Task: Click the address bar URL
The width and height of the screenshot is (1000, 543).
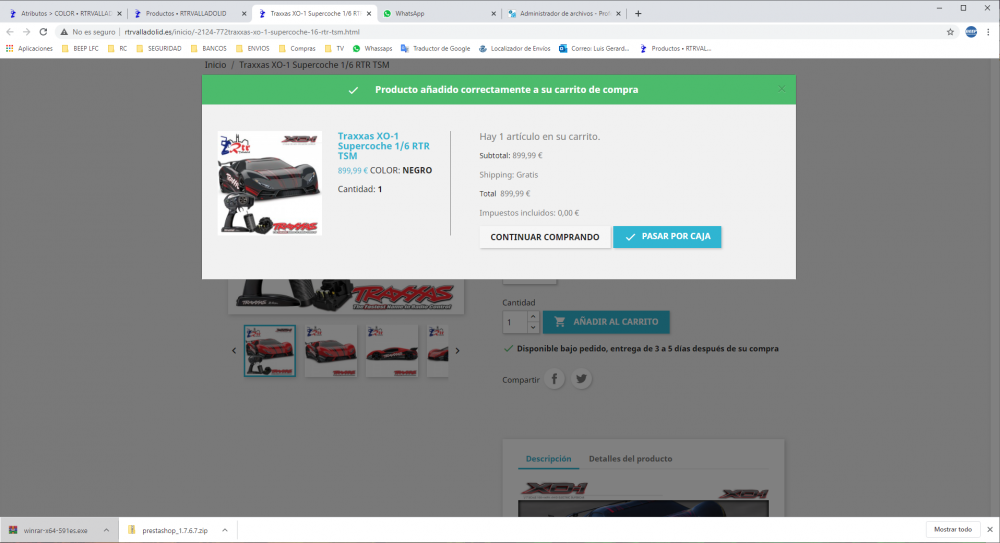Action: [242, 32]
